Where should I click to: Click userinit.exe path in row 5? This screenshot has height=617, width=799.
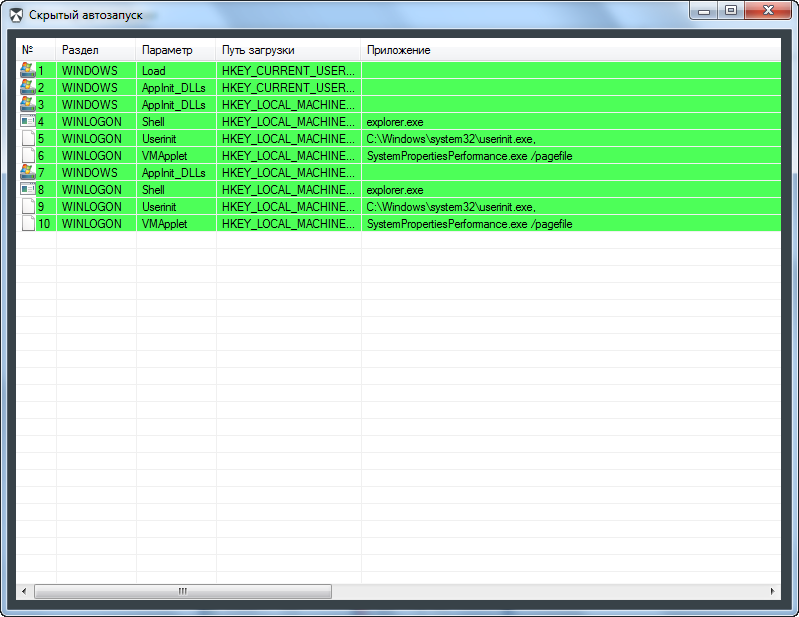451,139
